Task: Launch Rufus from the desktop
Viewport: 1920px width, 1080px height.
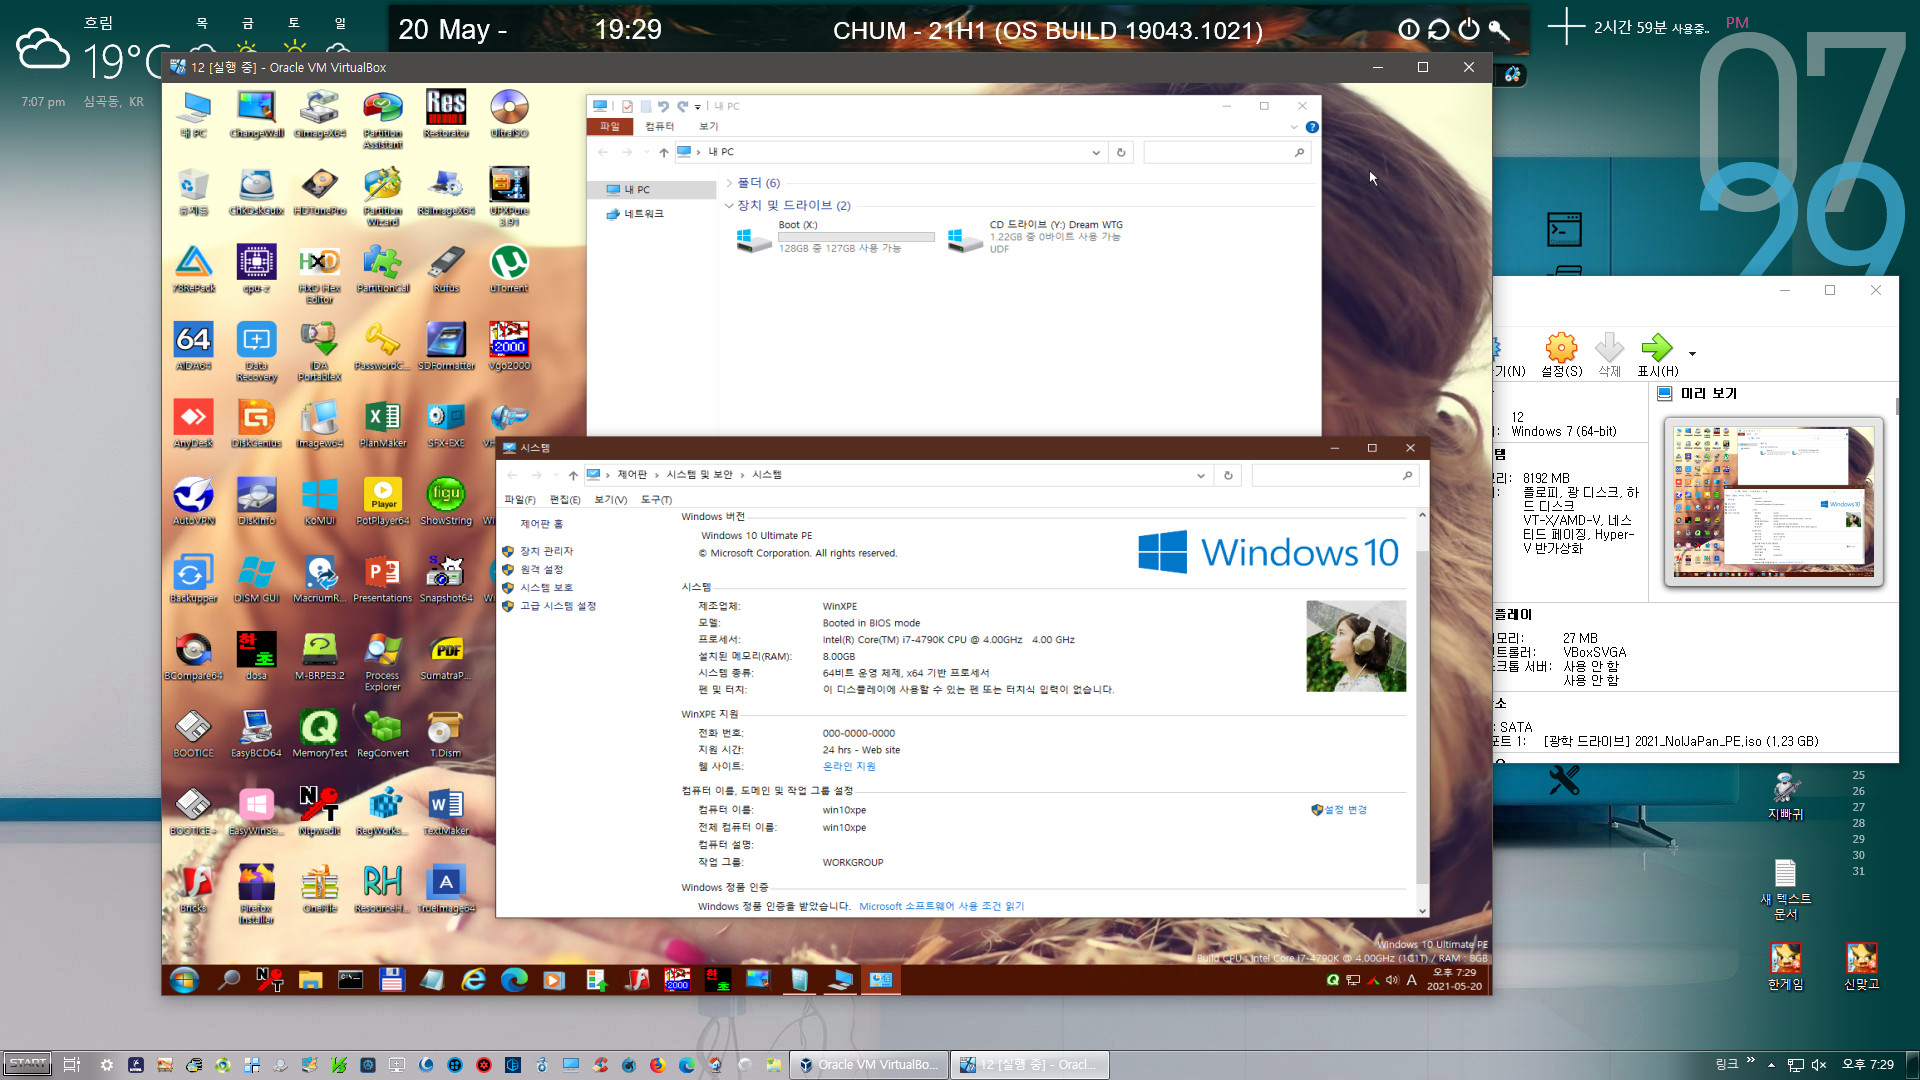Action: 446,269
